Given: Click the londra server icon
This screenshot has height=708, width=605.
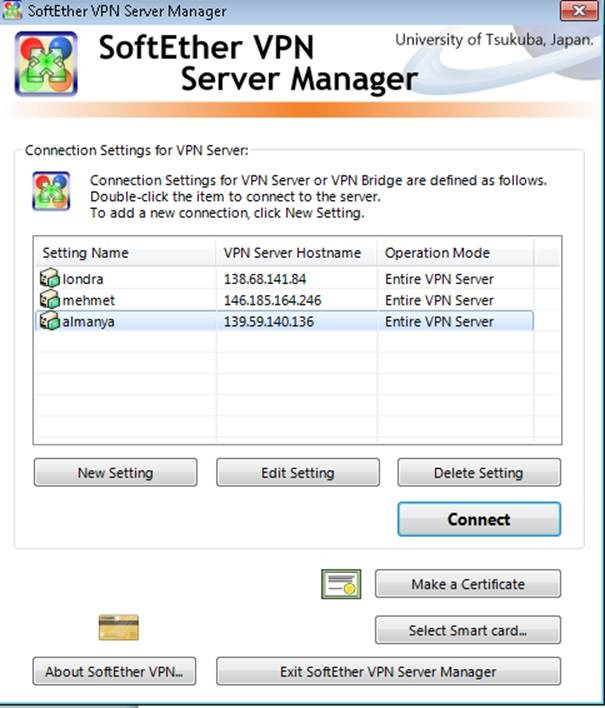Looking at the screenshot, I should click(x=50, y=278).
